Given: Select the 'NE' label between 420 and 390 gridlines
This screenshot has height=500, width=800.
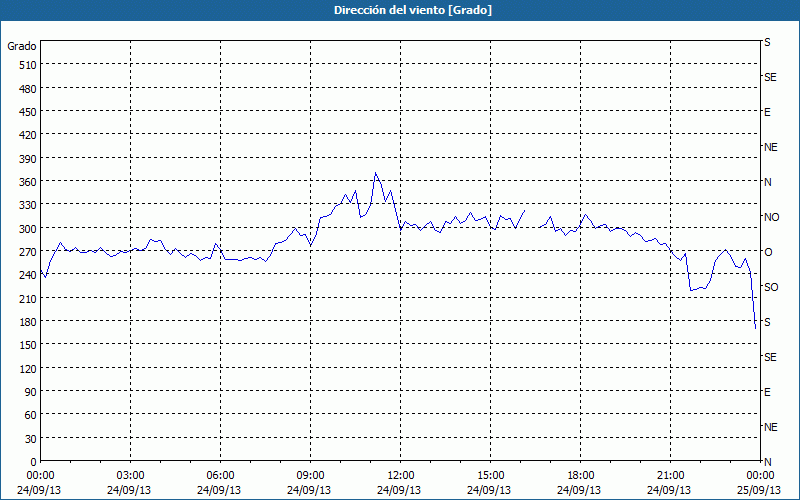Looking at the screenshot, I should point(770,147).
